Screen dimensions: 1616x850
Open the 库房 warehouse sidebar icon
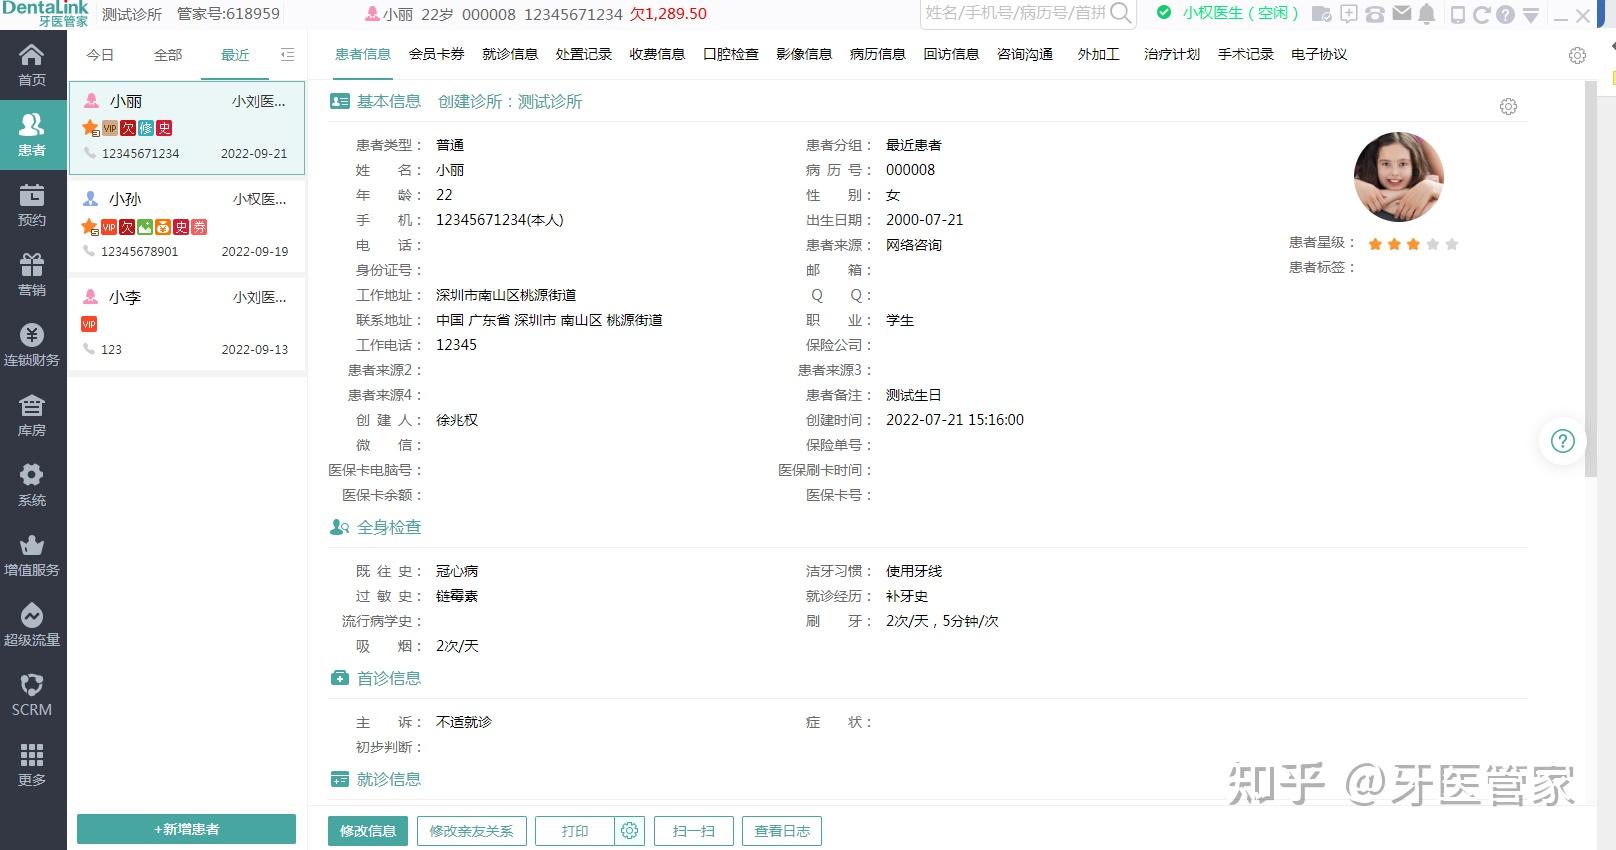click(32, 415)
